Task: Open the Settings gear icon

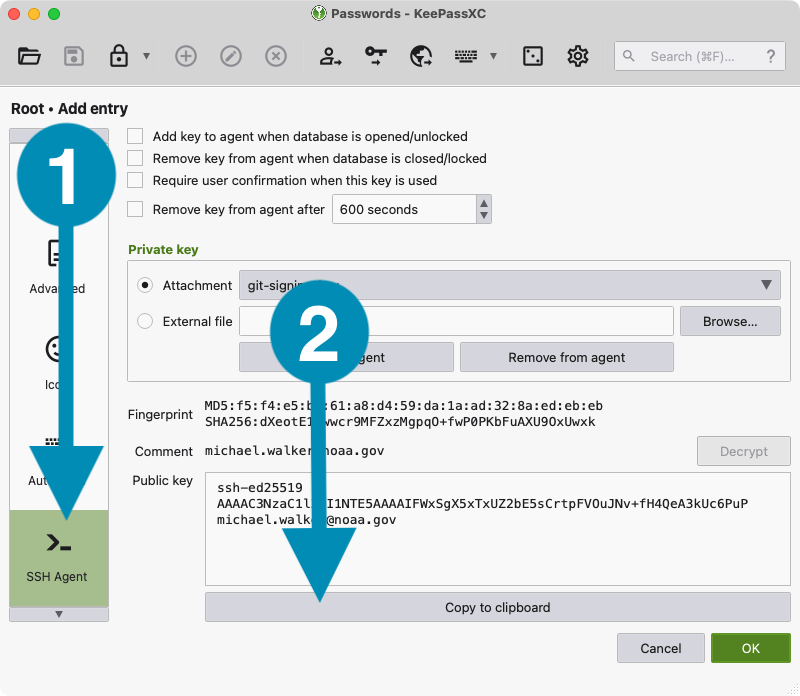Action: click(x=577, y=56)
